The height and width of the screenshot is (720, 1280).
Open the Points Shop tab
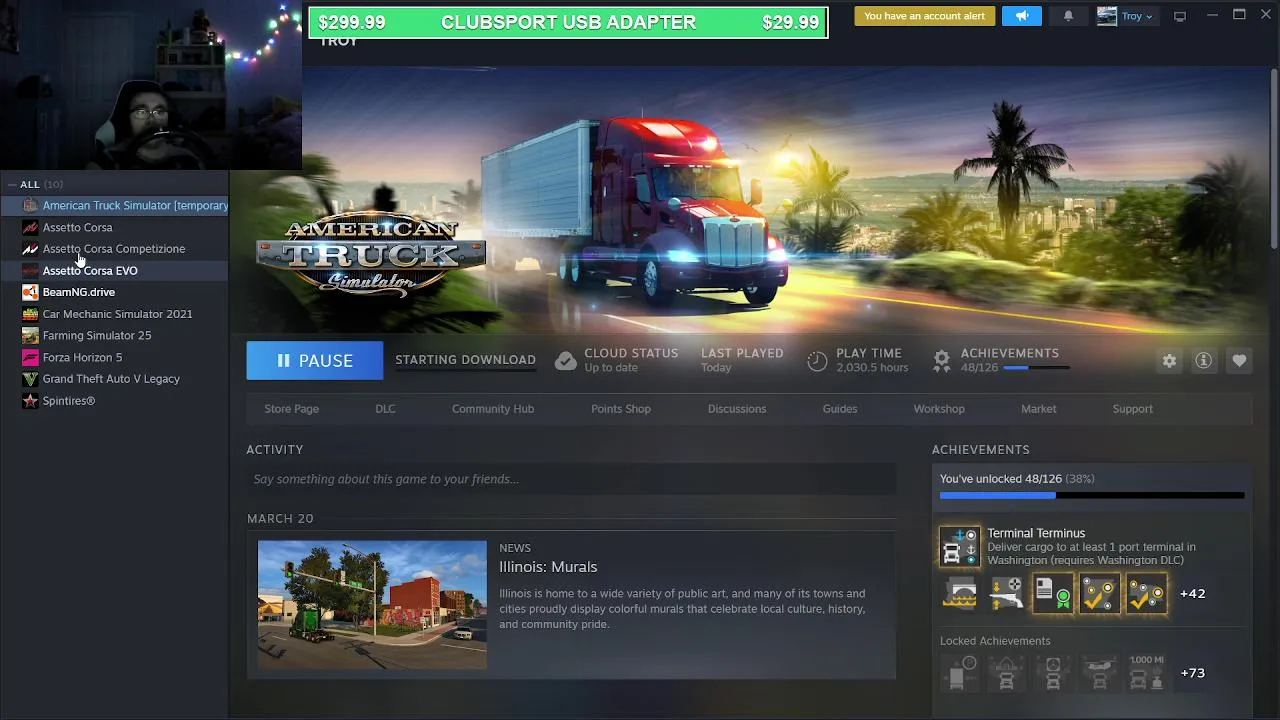pos(621,409)
